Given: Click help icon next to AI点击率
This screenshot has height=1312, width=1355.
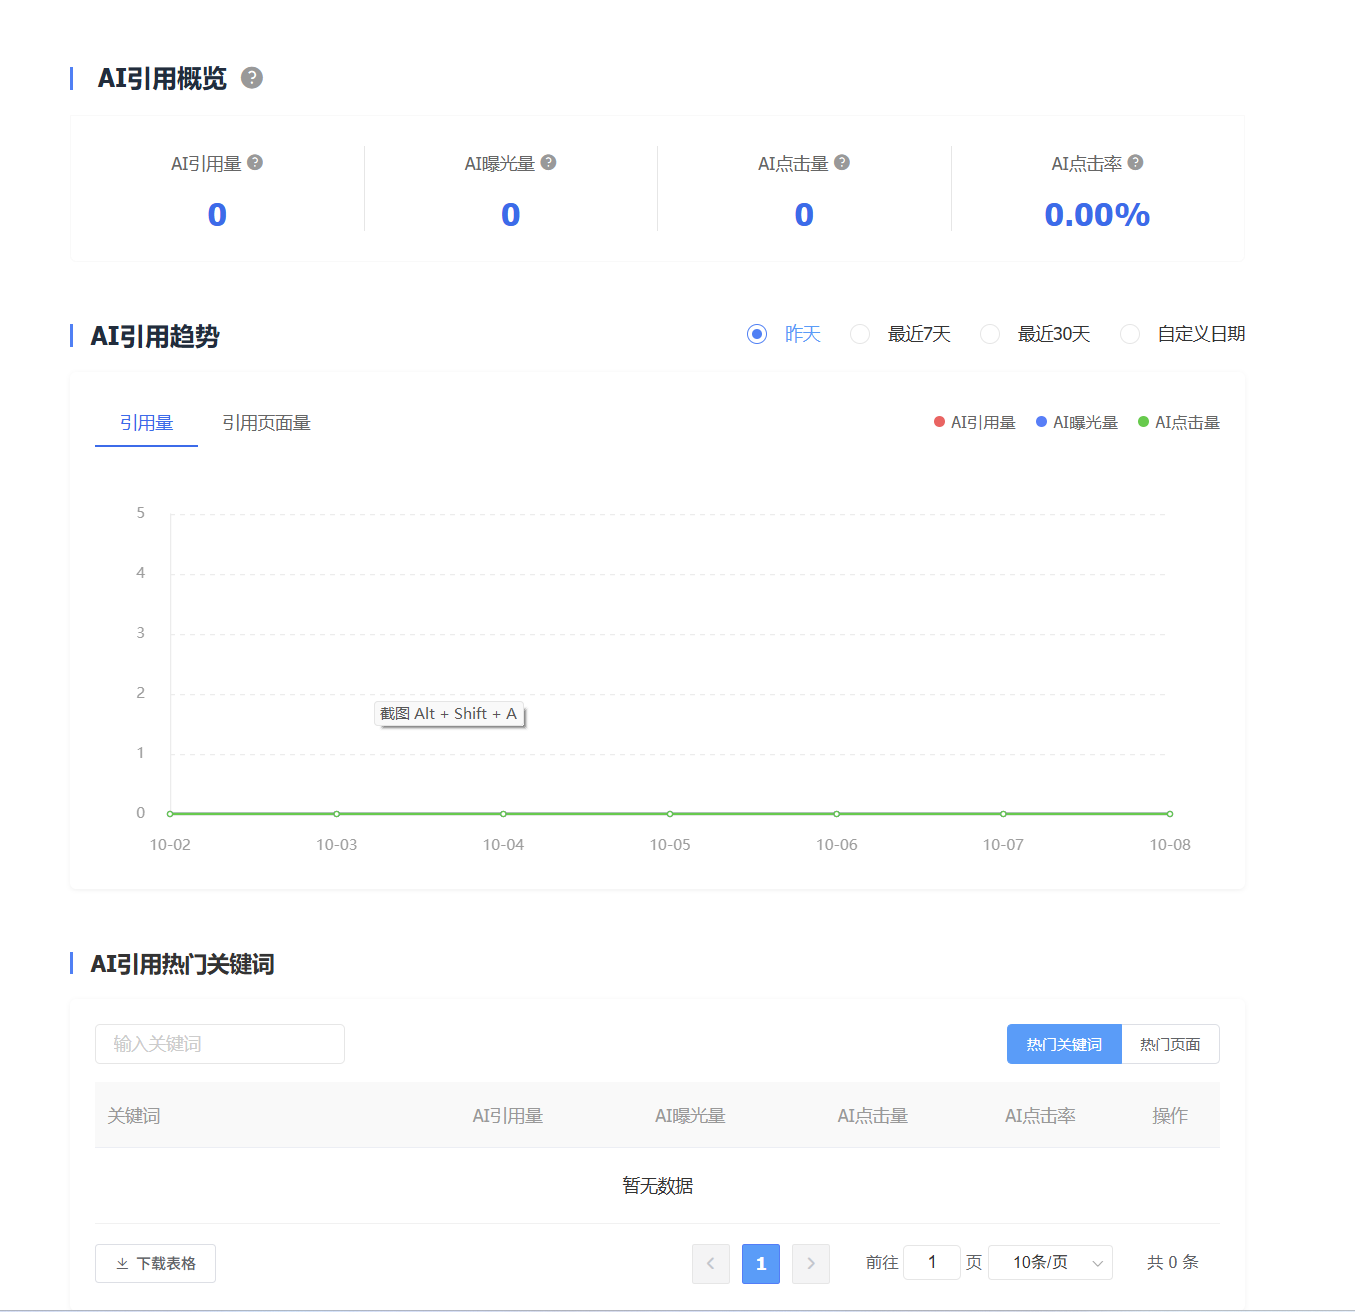Looking at the screenshot, I should point(1135,162).
